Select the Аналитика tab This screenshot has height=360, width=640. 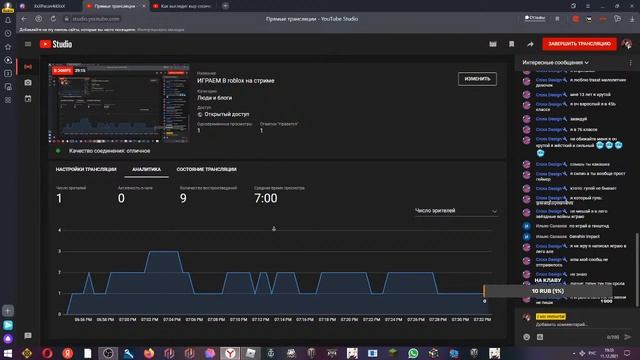click(x=147, y=169)
